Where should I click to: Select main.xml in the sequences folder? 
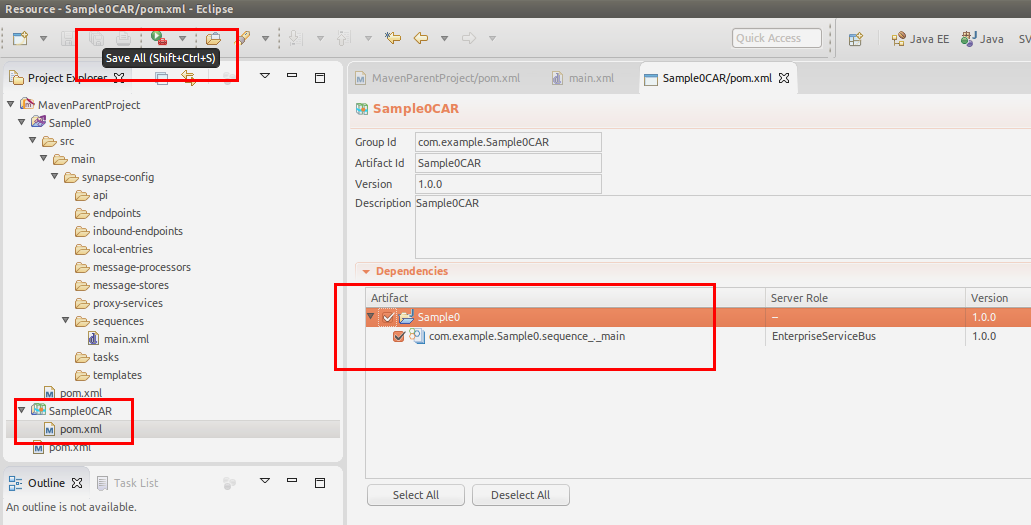pyautogui.click(x=126, y=339)
